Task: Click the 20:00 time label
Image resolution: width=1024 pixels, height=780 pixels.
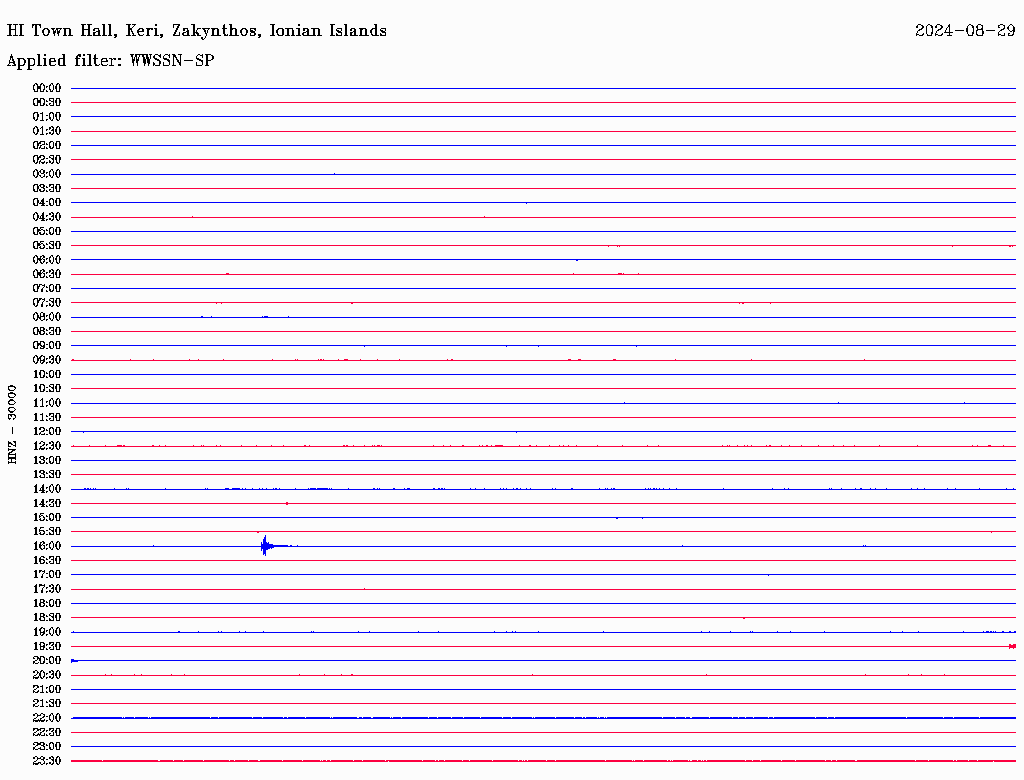Action: click(x=47, y=660)
